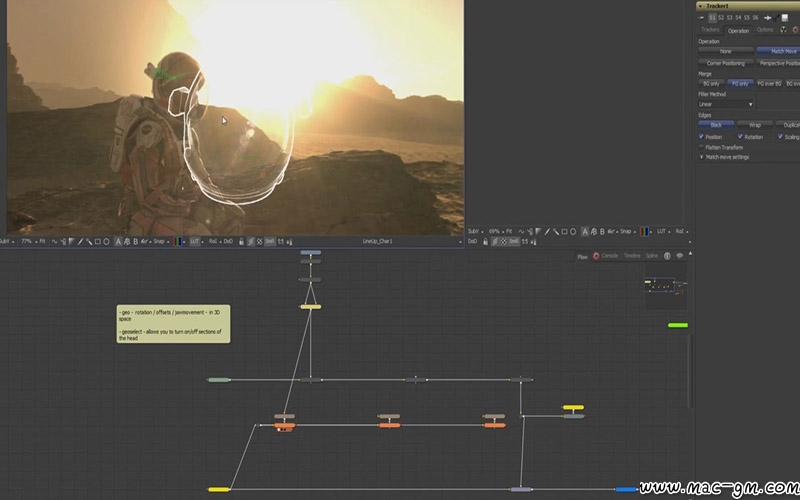Open the Console tab
Image resolution: width=800 pixels, height=500 pixels.
pos(609,256)
